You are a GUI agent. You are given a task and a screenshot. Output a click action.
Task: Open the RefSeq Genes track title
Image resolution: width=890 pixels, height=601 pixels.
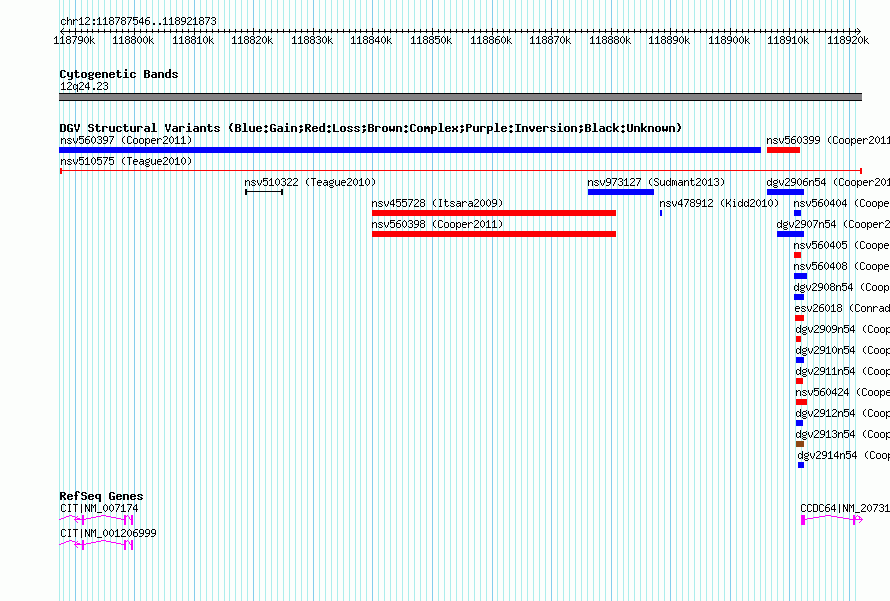point(101,496)
